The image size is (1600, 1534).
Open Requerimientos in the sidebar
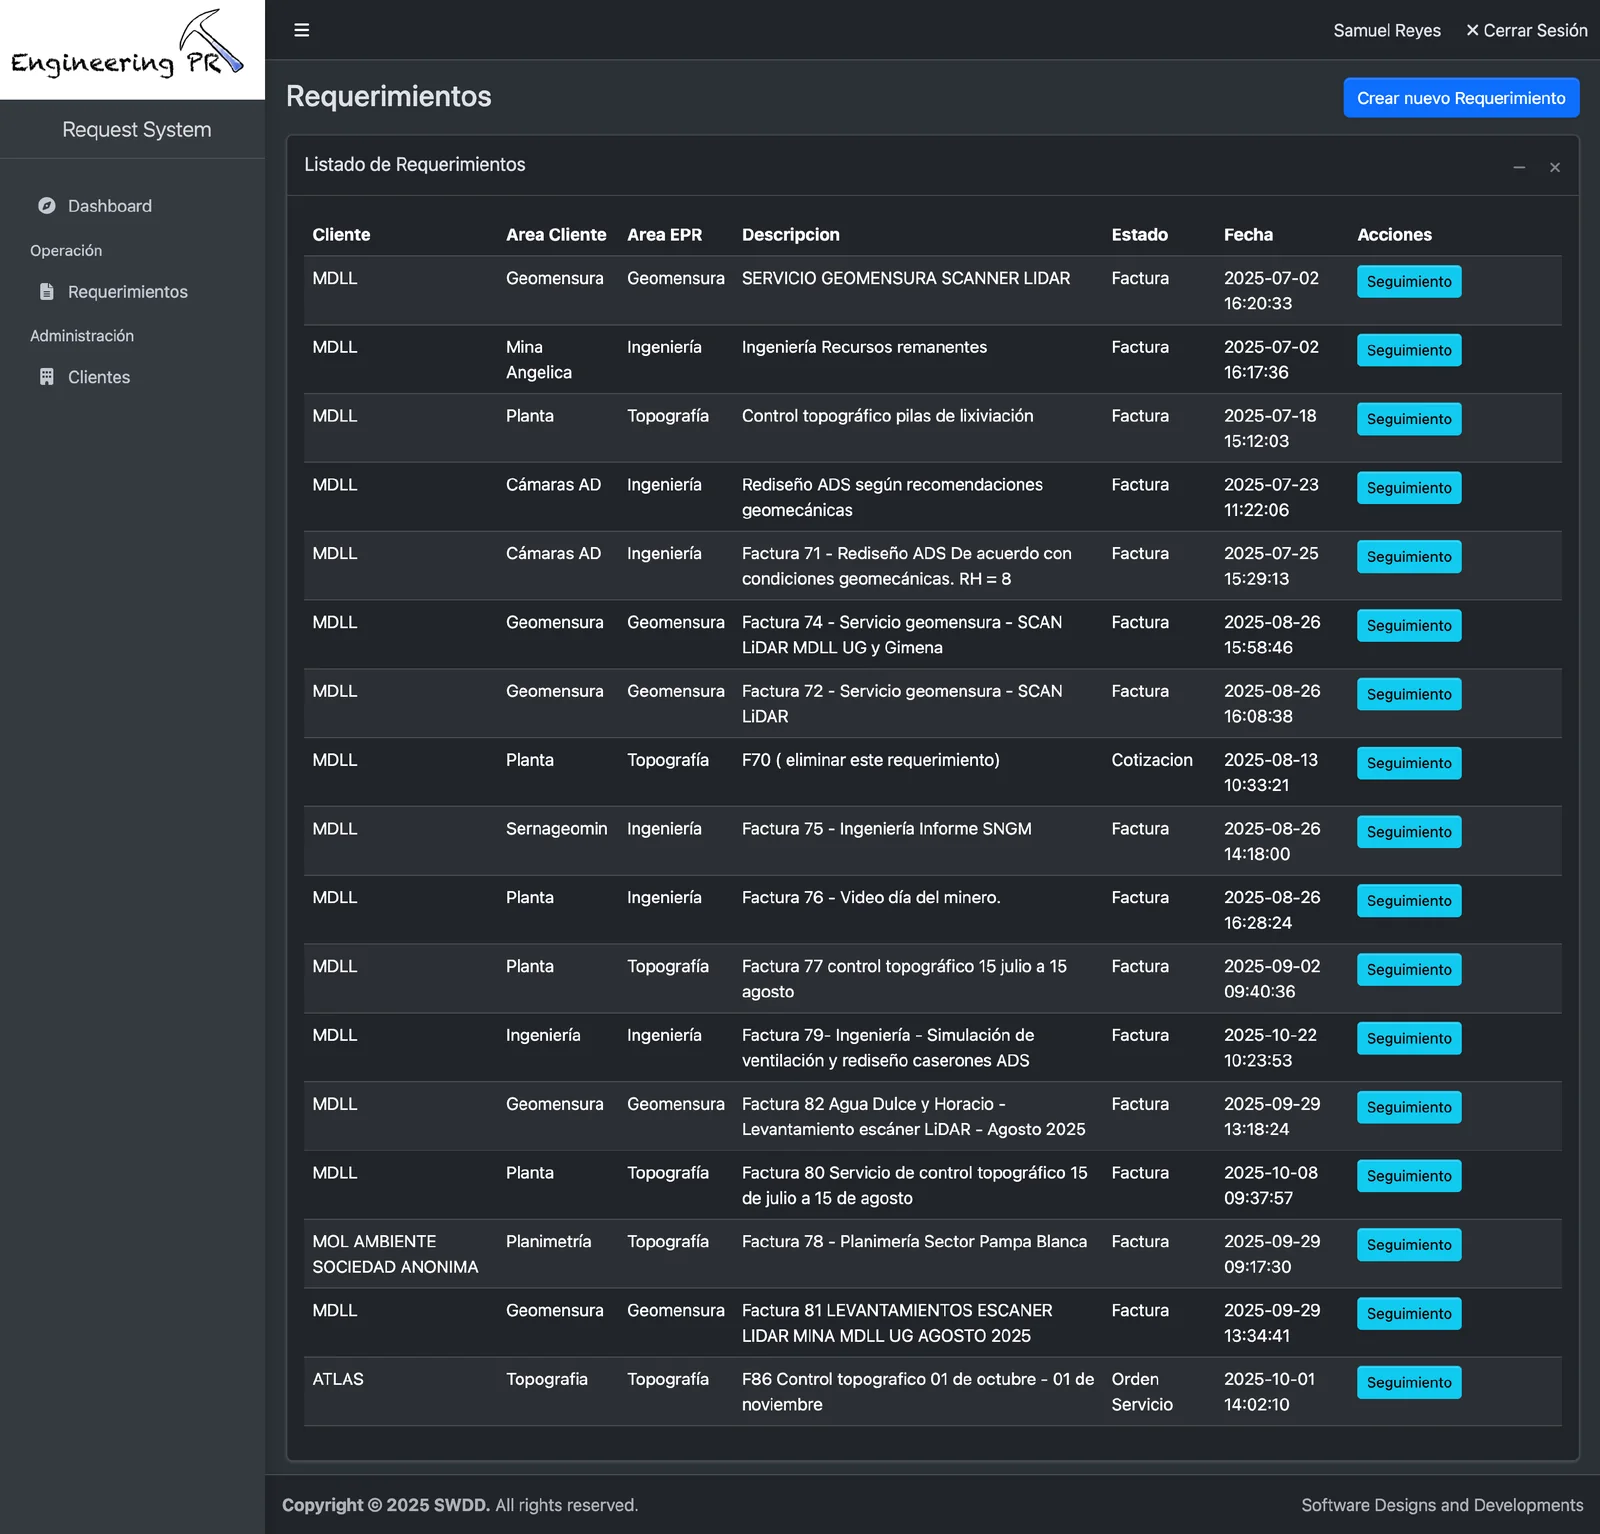(x=132, y=291)
